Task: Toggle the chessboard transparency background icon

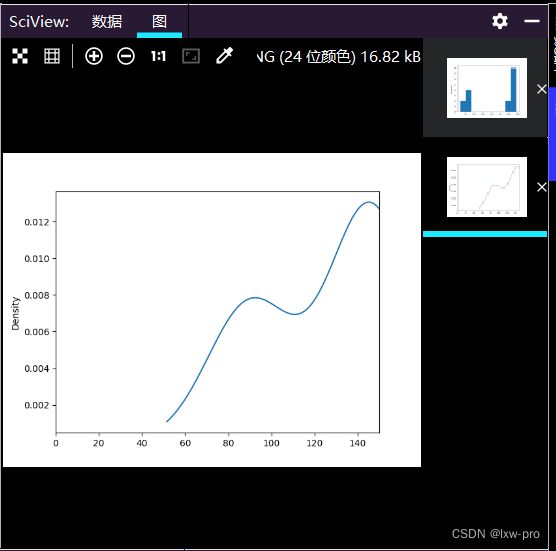Action: 20,56
